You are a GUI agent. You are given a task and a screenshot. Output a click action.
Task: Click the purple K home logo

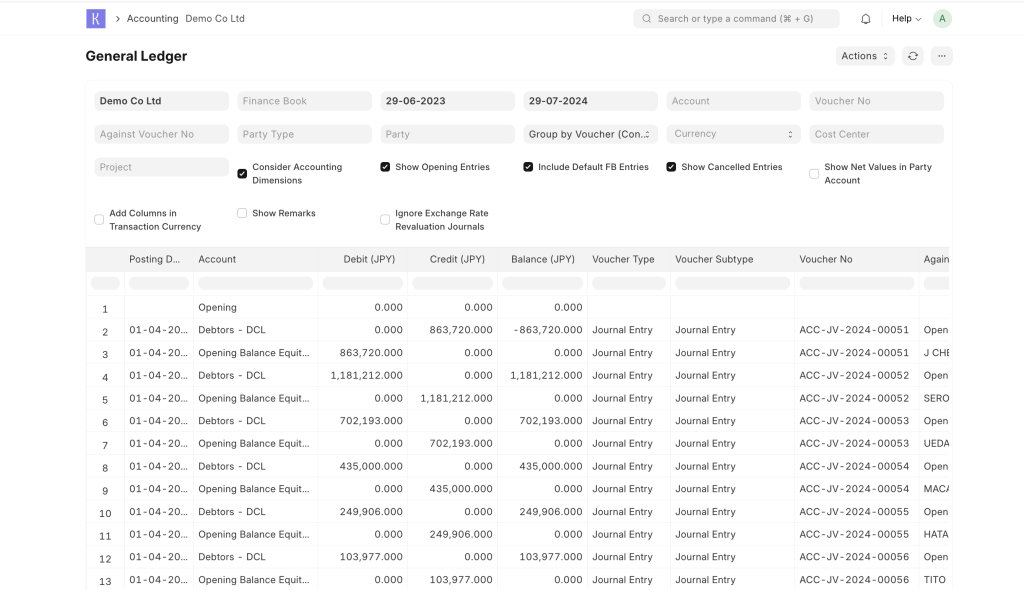click(95, 18)
